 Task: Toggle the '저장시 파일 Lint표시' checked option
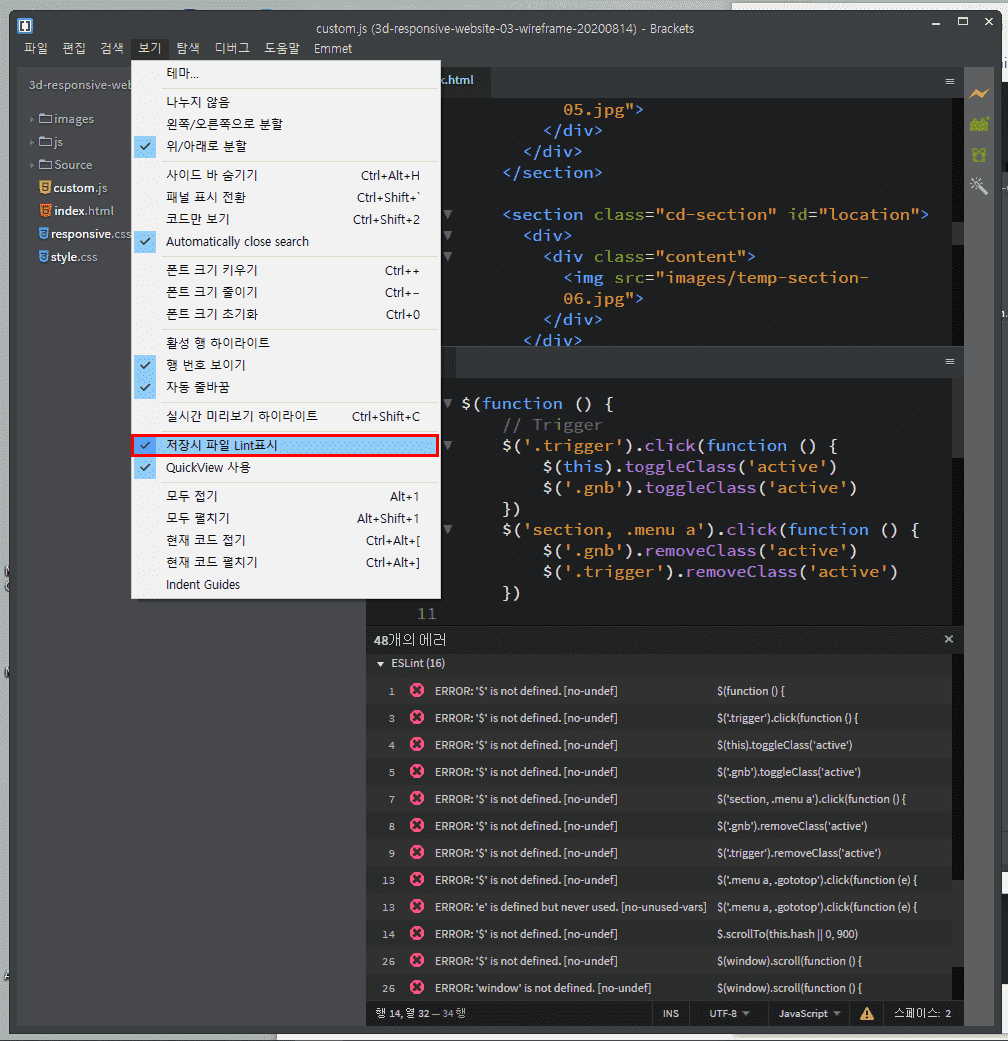[x=285, y=445]
